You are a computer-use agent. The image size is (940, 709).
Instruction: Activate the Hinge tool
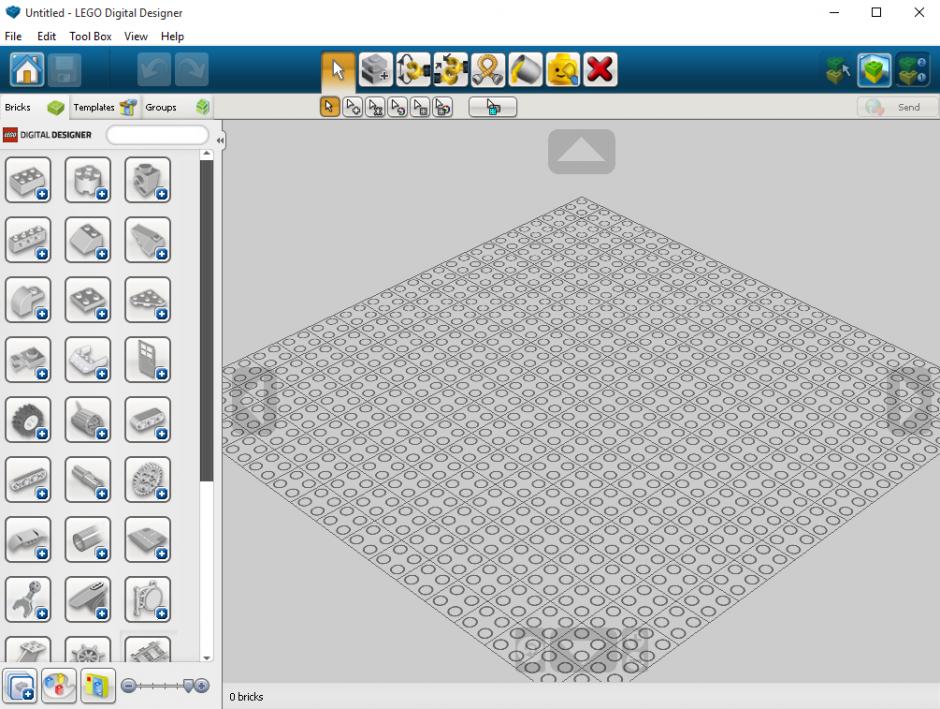pyautogui.click(x=413, y=69)
